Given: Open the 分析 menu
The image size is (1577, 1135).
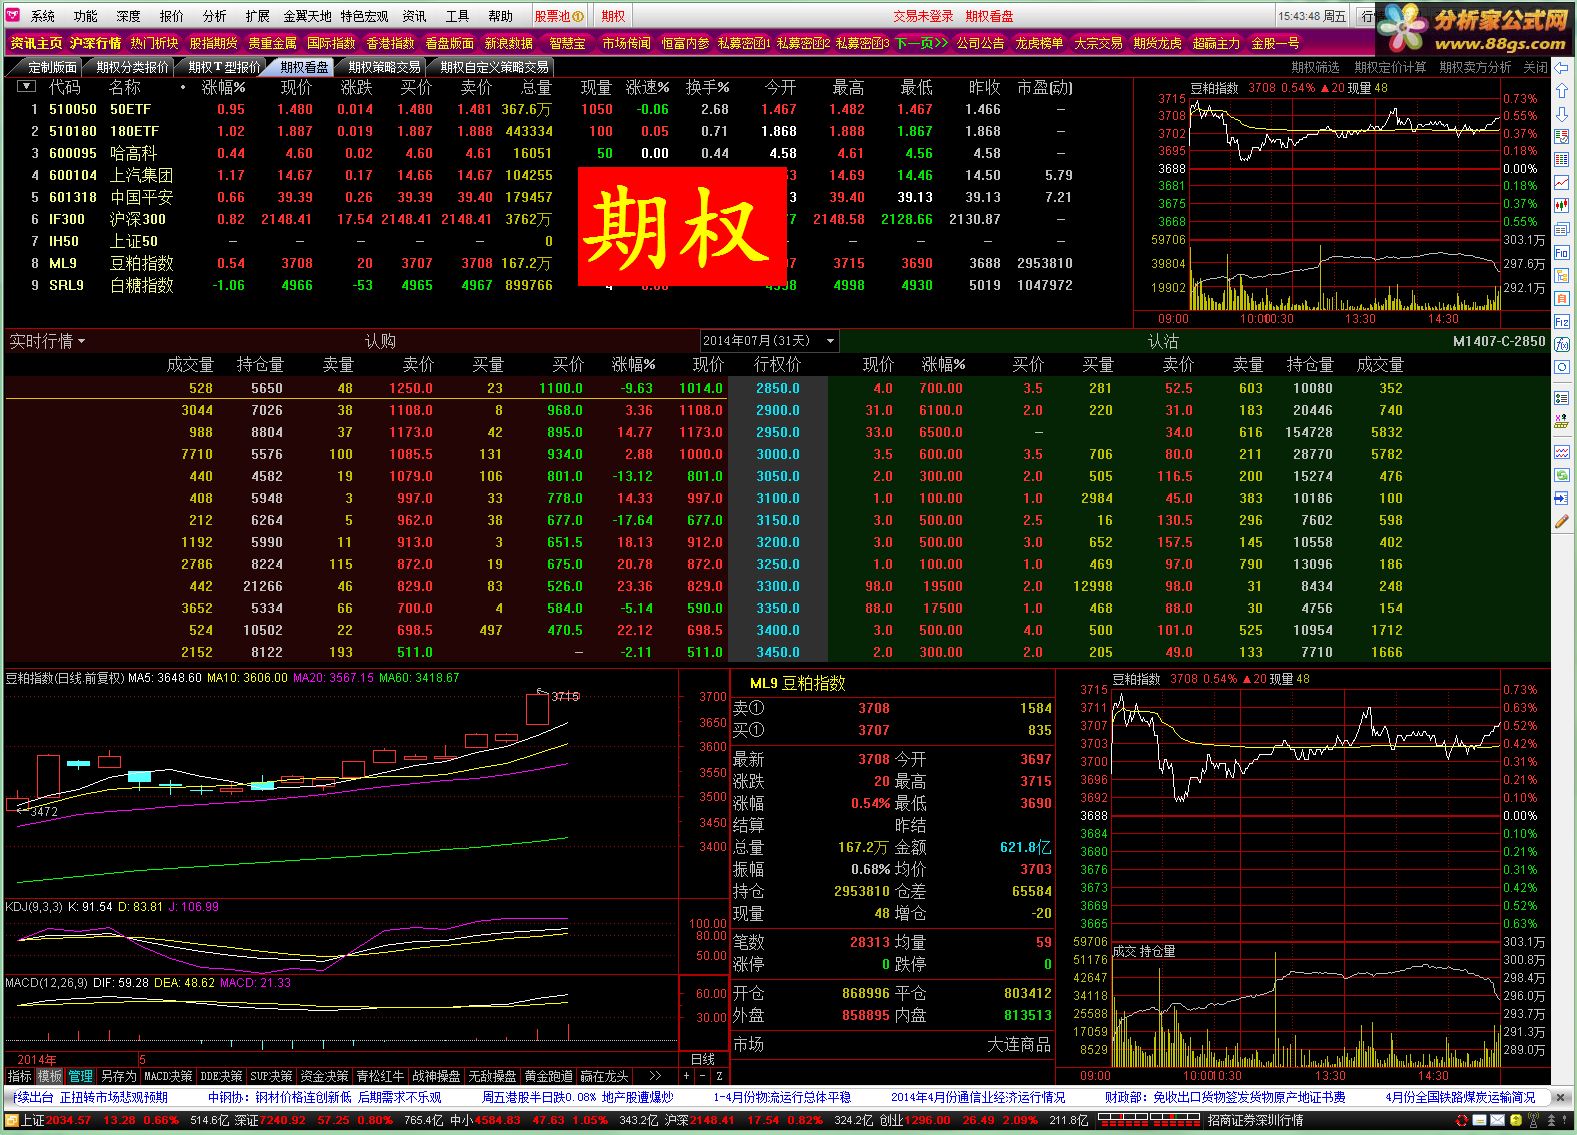Looking at the screenshot, I should (215, 16).
